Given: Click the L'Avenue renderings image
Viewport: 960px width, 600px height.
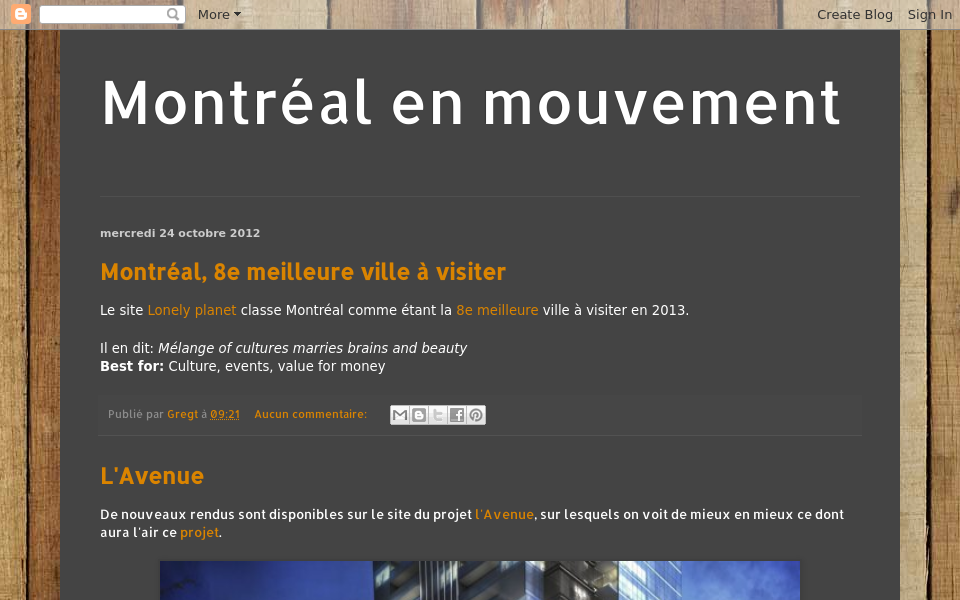Looking at the screenshot, I should [x=479, y=580].
